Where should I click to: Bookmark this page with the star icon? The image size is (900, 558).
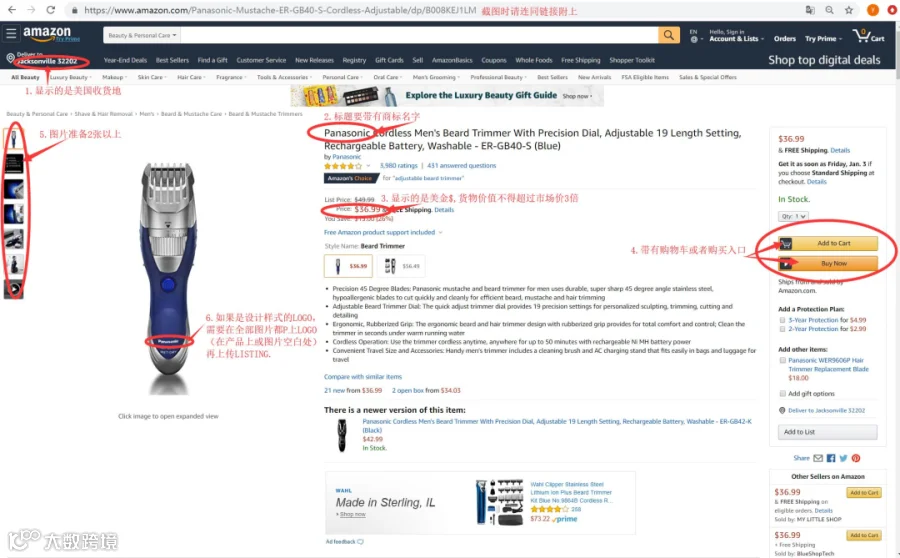849,10
